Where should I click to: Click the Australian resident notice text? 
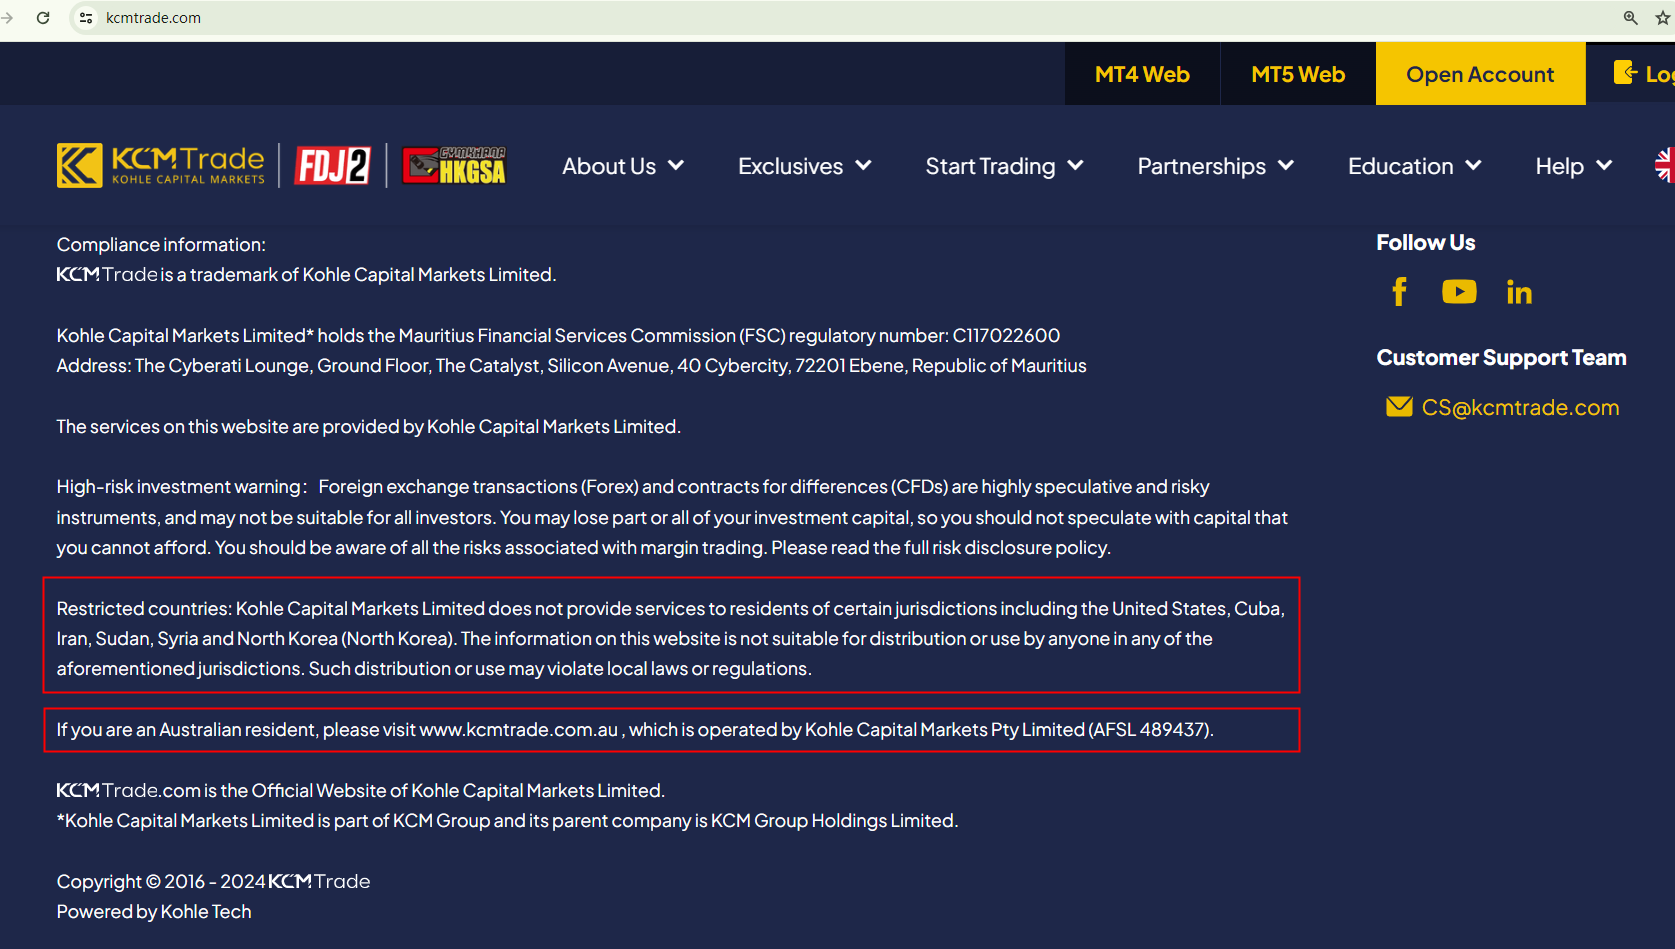(x=635, y=730)
